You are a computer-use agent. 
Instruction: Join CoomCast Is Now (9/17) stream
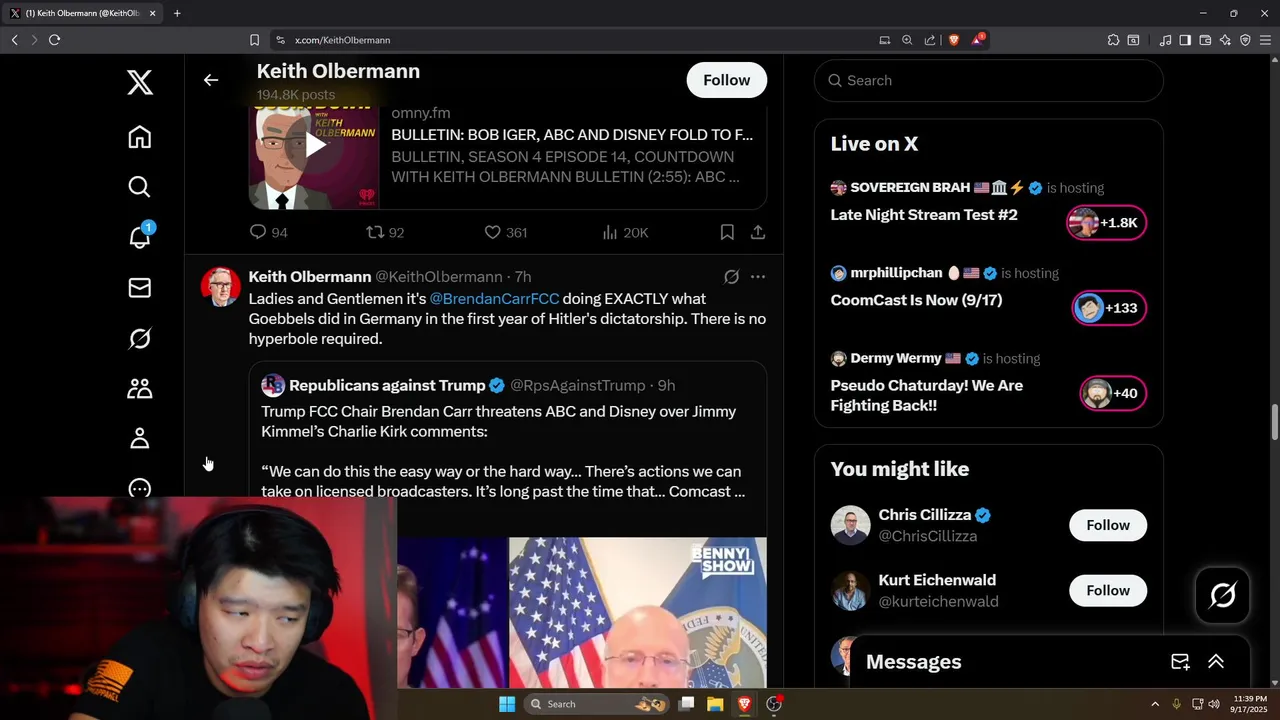(916, 300)
